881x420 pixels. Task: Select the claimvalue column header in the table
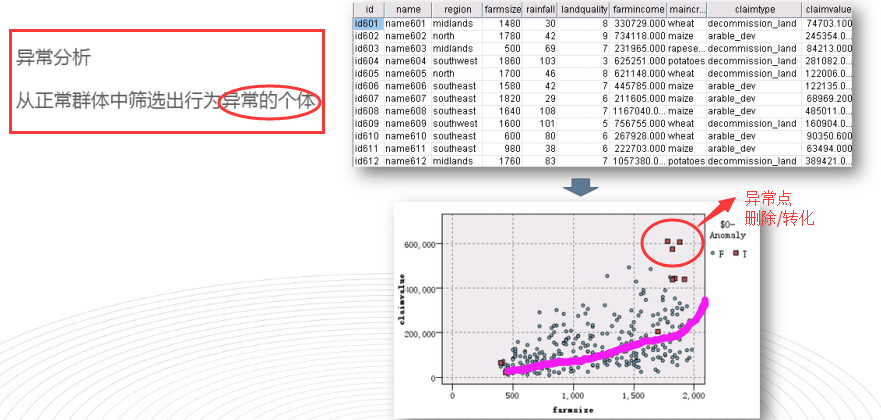click(828, 10)
